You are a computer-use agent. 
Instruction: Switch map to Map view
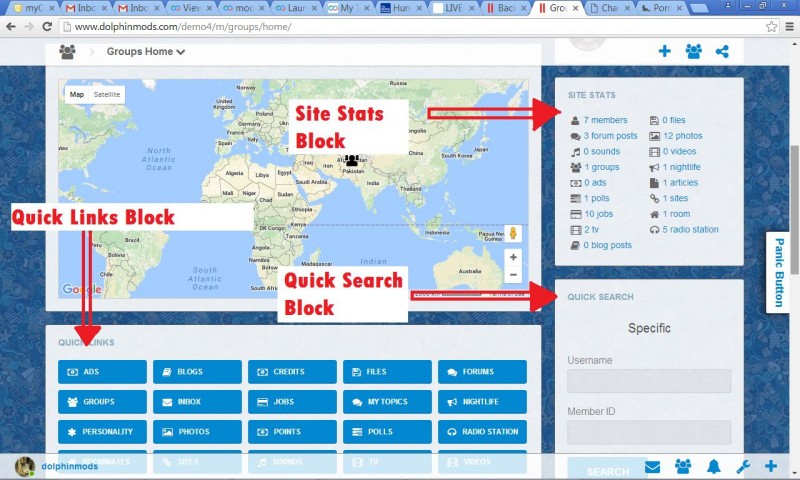point(77,94)
